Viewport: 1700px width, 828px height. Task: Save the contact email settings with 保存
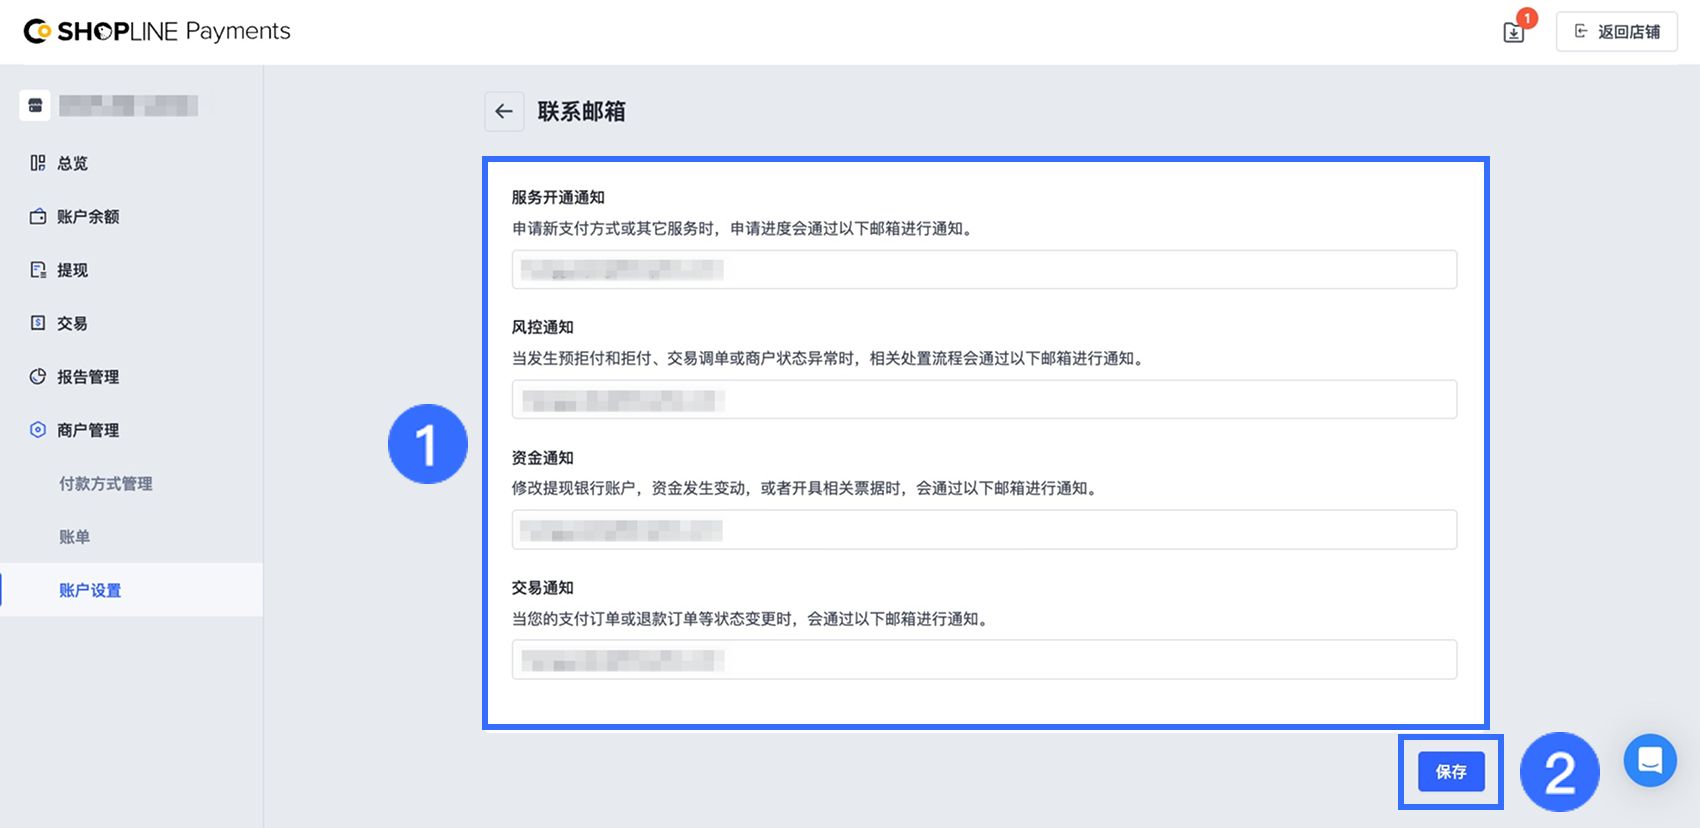(x=1451, y=772)
